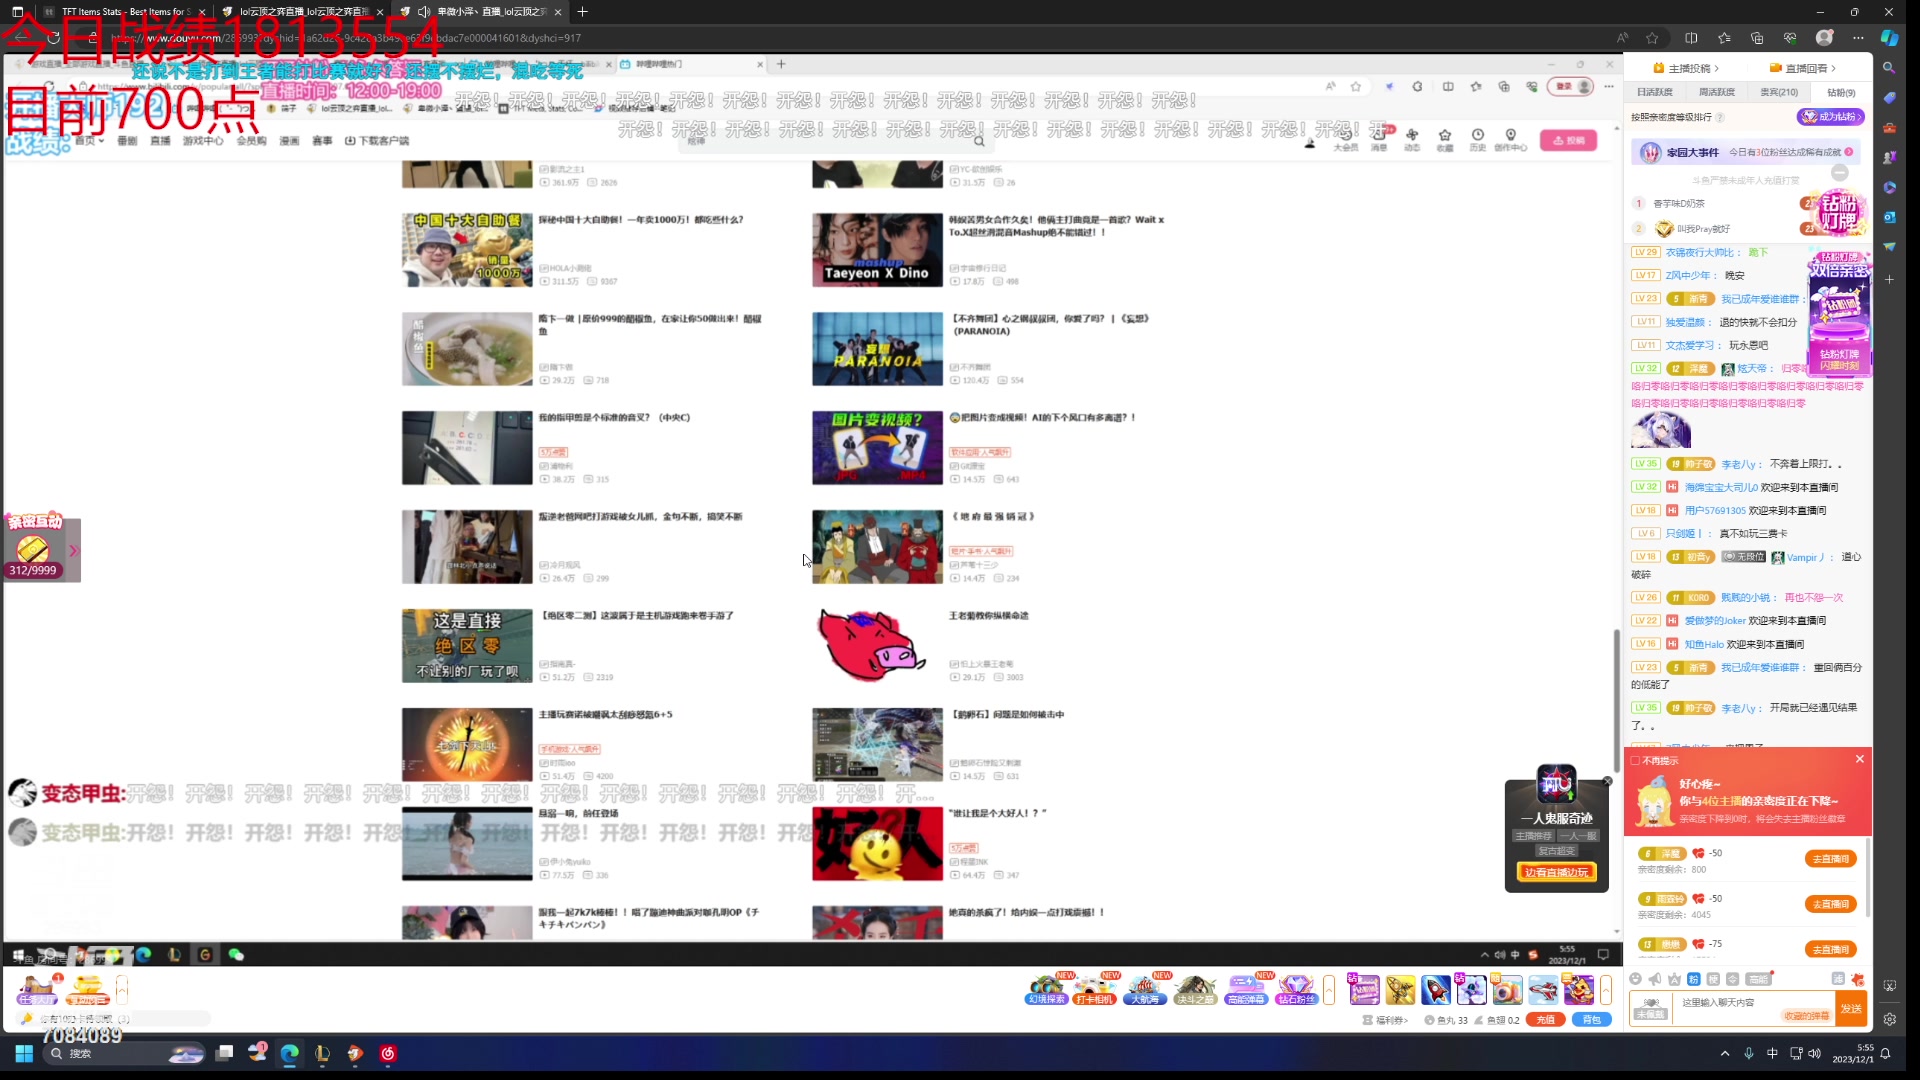Click the 充值 recharge button
This screenshot has width=1920, height=1080.
(1546, 1020)
